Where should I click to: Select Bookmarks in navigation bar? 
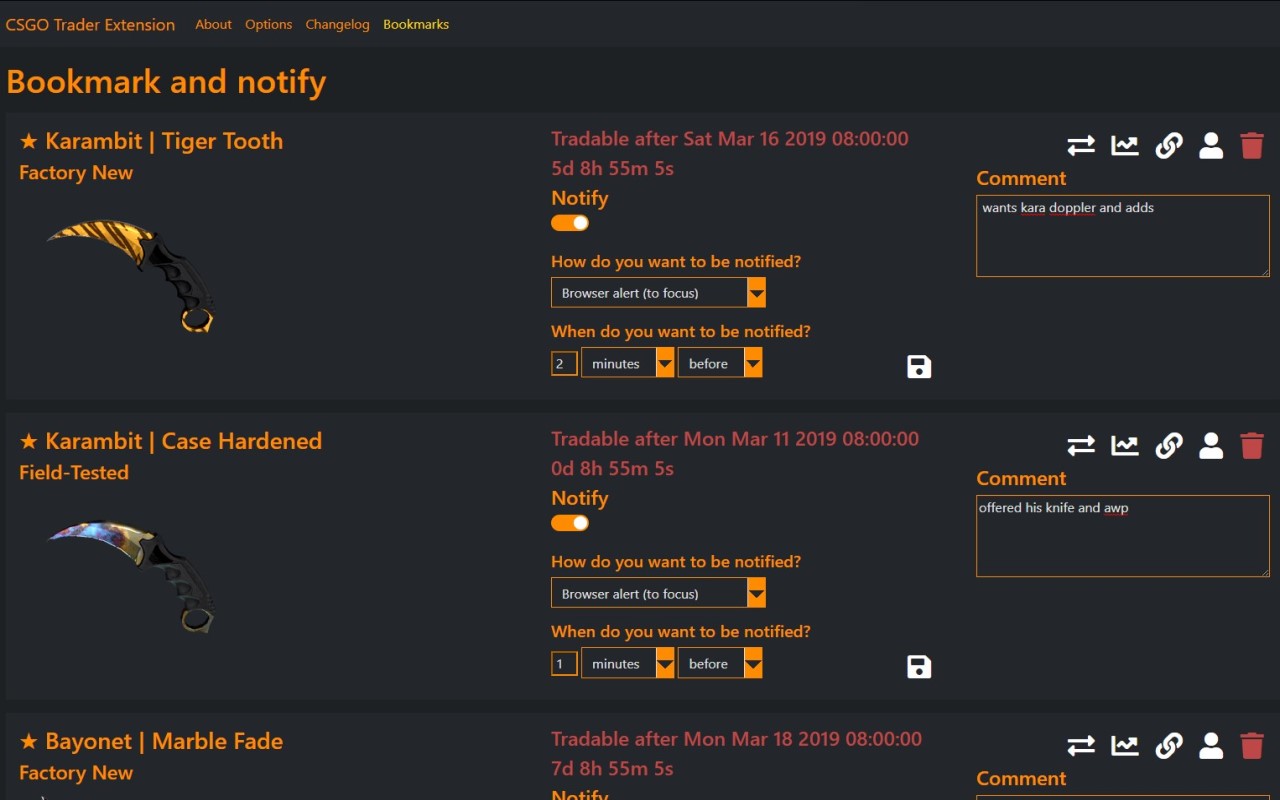pyautogui.click(x=416, y=24)
